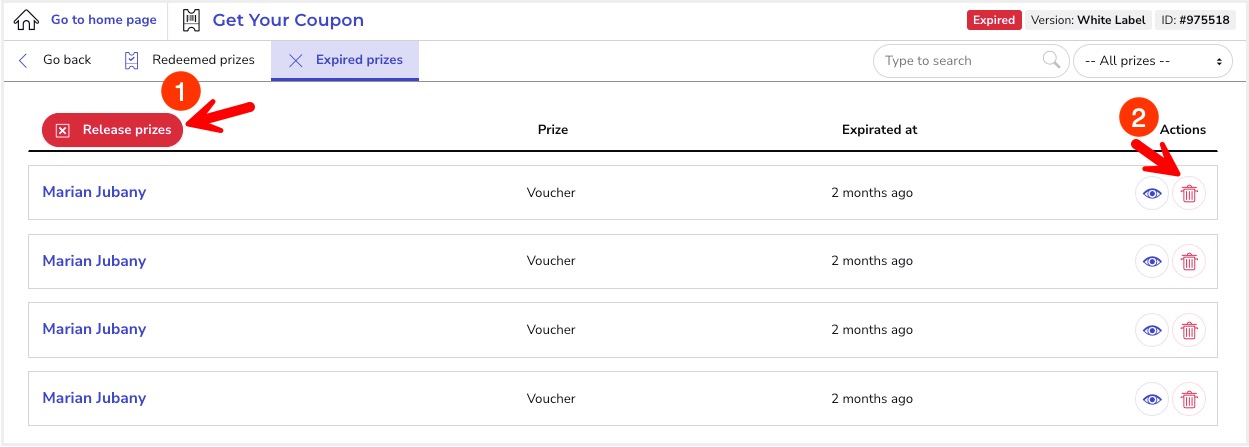
Task: Click the eye icon in the fourth row
Action: pos(1152,399)
